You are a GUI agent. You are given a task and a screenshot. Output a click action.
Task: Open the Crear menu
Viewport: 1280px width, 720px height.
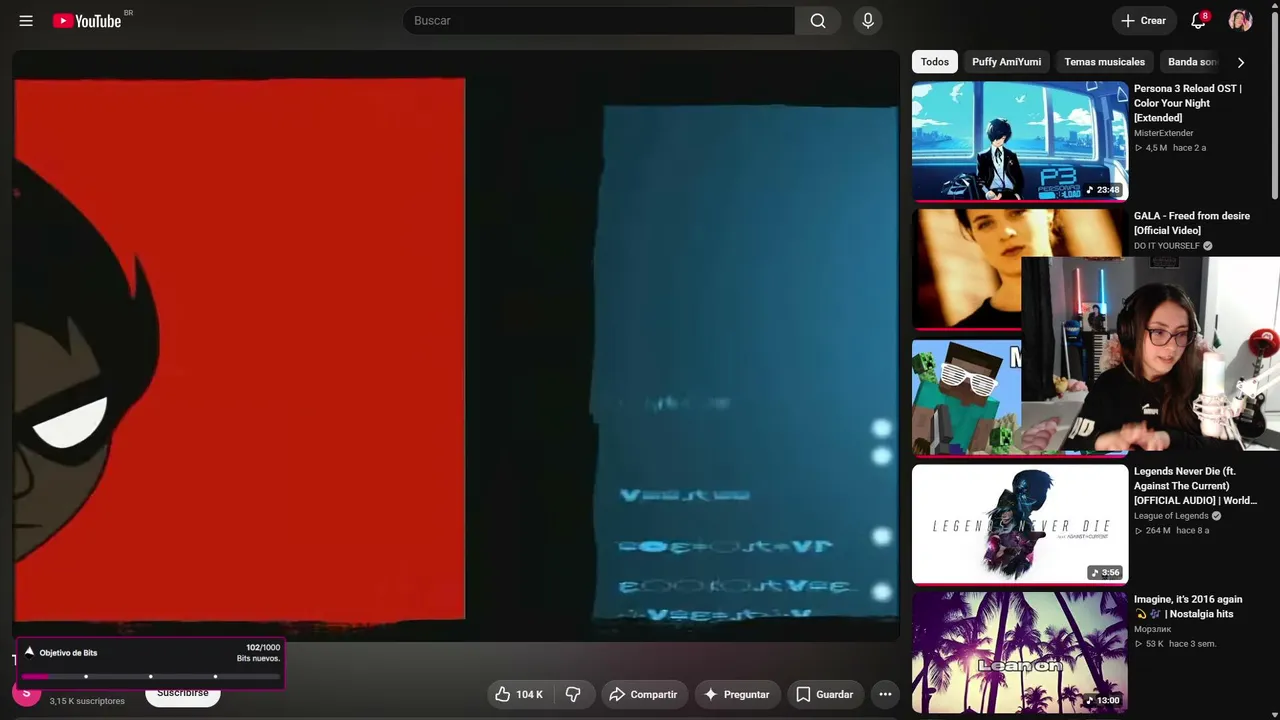(1144, 21)
